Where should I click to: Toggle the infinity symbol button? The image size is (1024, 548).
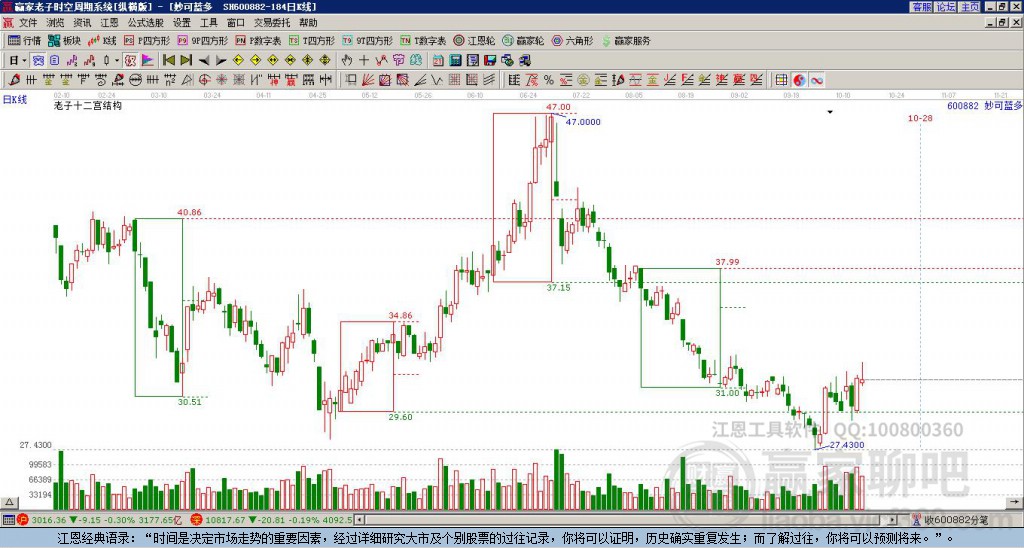point(816,80)
